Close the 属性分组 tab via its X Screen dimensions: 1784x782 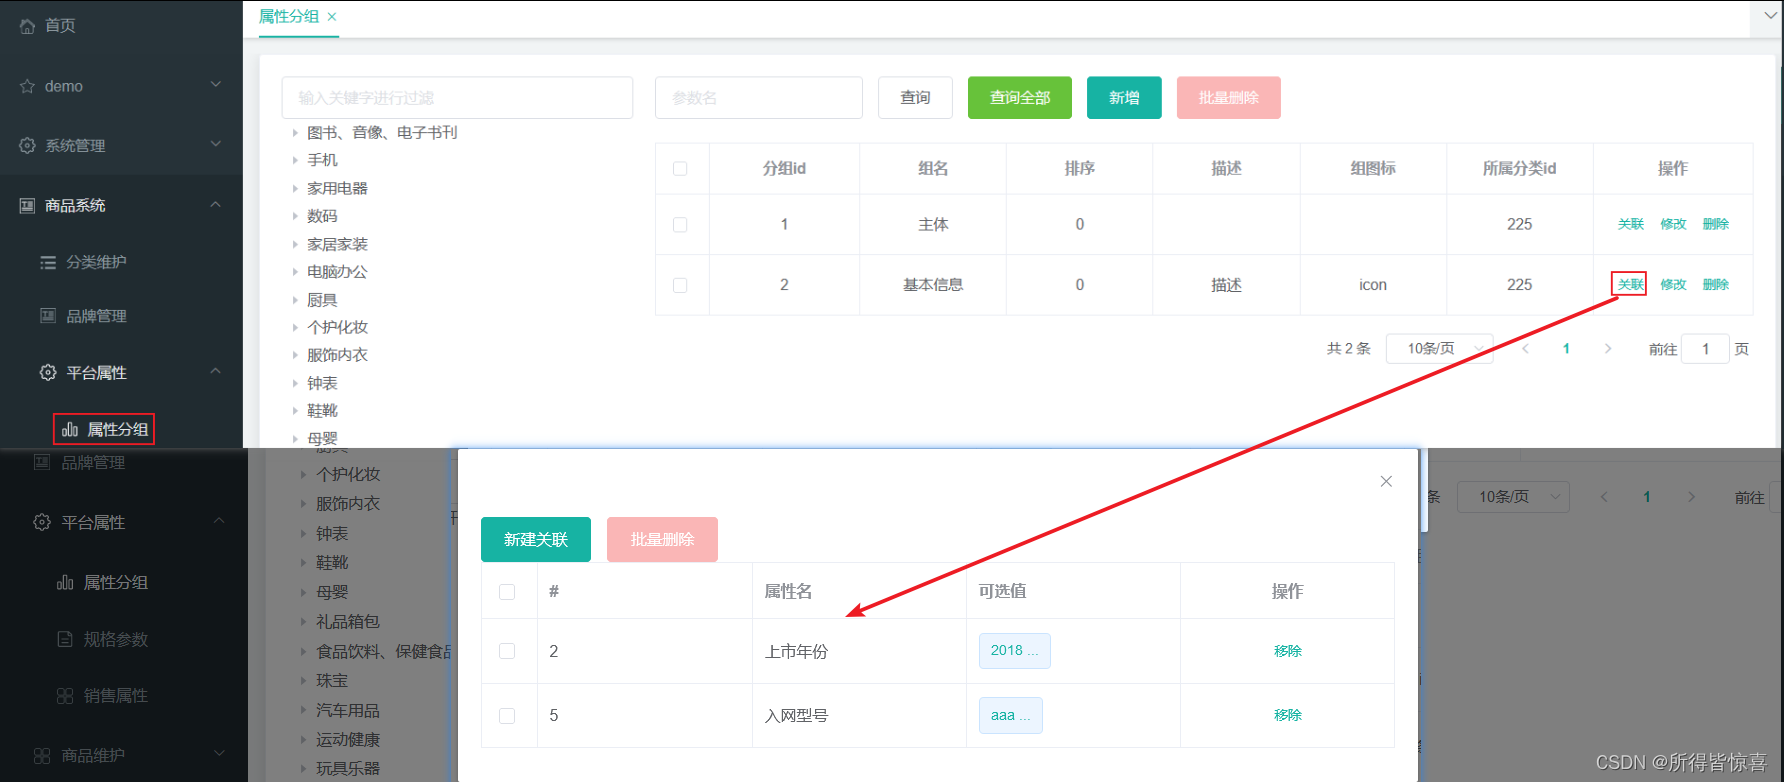[x=332, y=17]
